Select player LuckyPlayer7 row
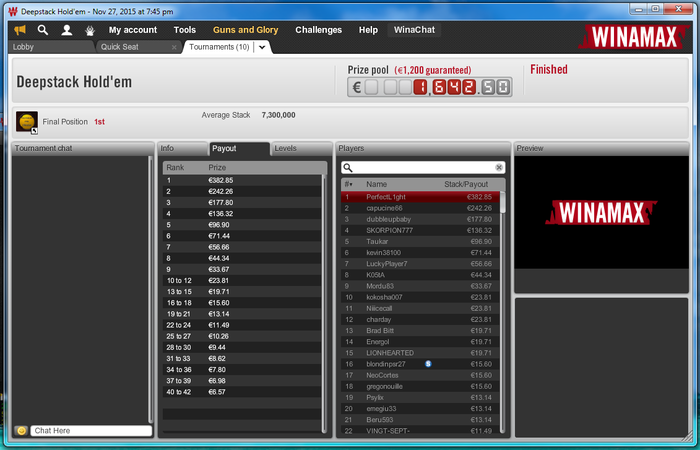The width and height of the screenshot is (700, 450). point(420,264)
